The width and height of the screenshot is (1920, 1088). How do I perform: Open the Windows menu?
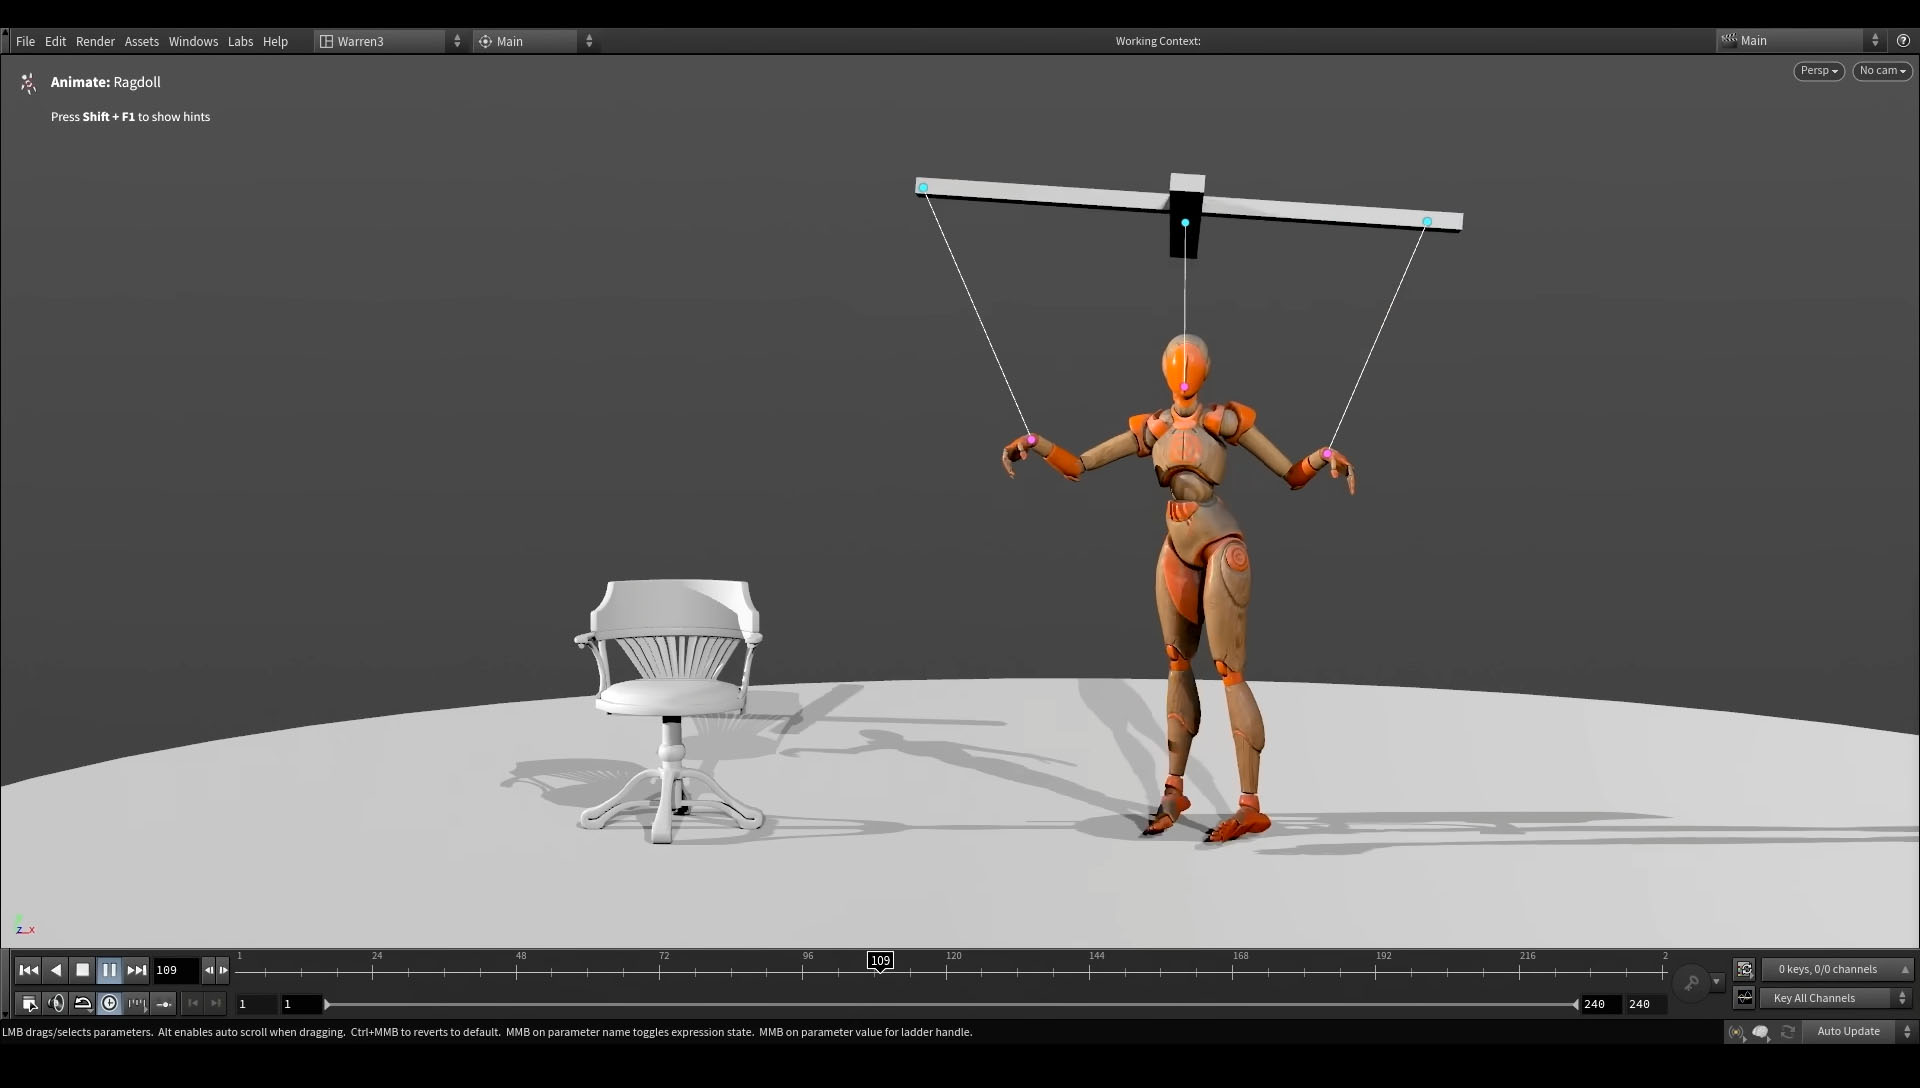coord(193,41)
